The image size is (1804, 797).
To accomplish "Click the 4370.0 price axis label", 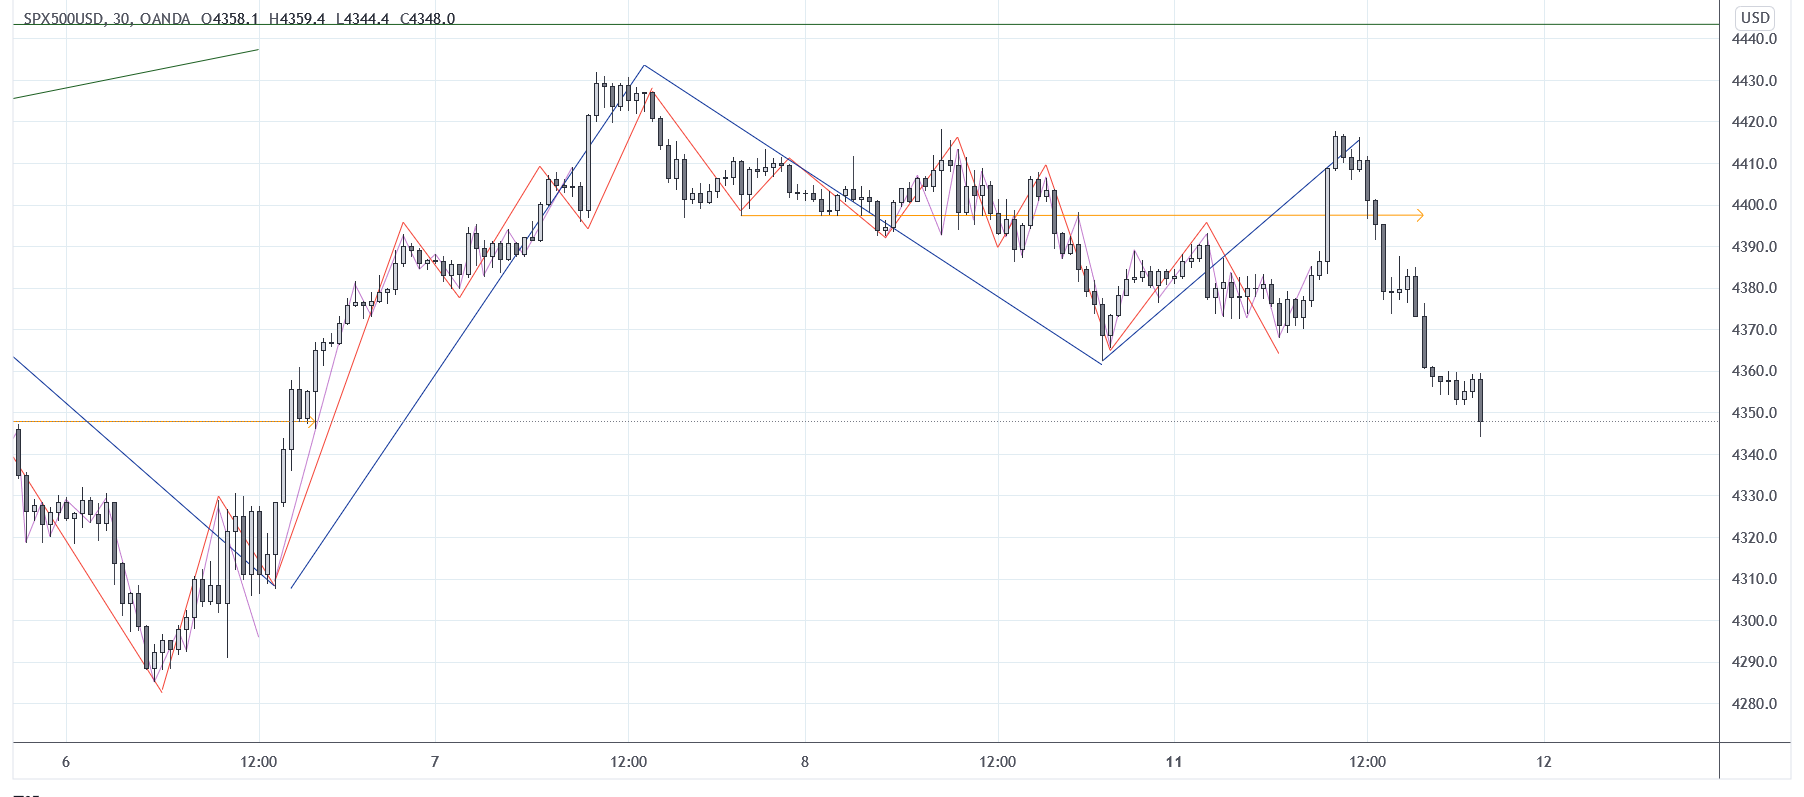I will pos(1754,330).
